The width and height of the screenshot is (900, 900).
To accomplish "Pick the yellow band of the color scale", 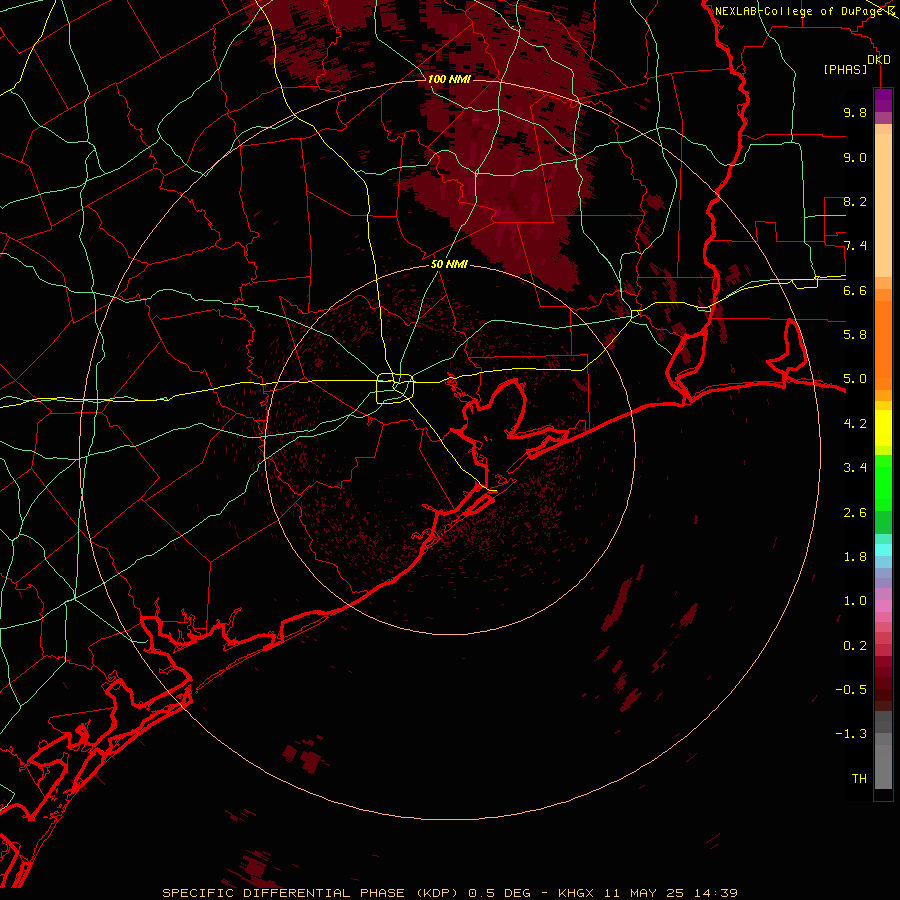I will (x=883, y=428).
